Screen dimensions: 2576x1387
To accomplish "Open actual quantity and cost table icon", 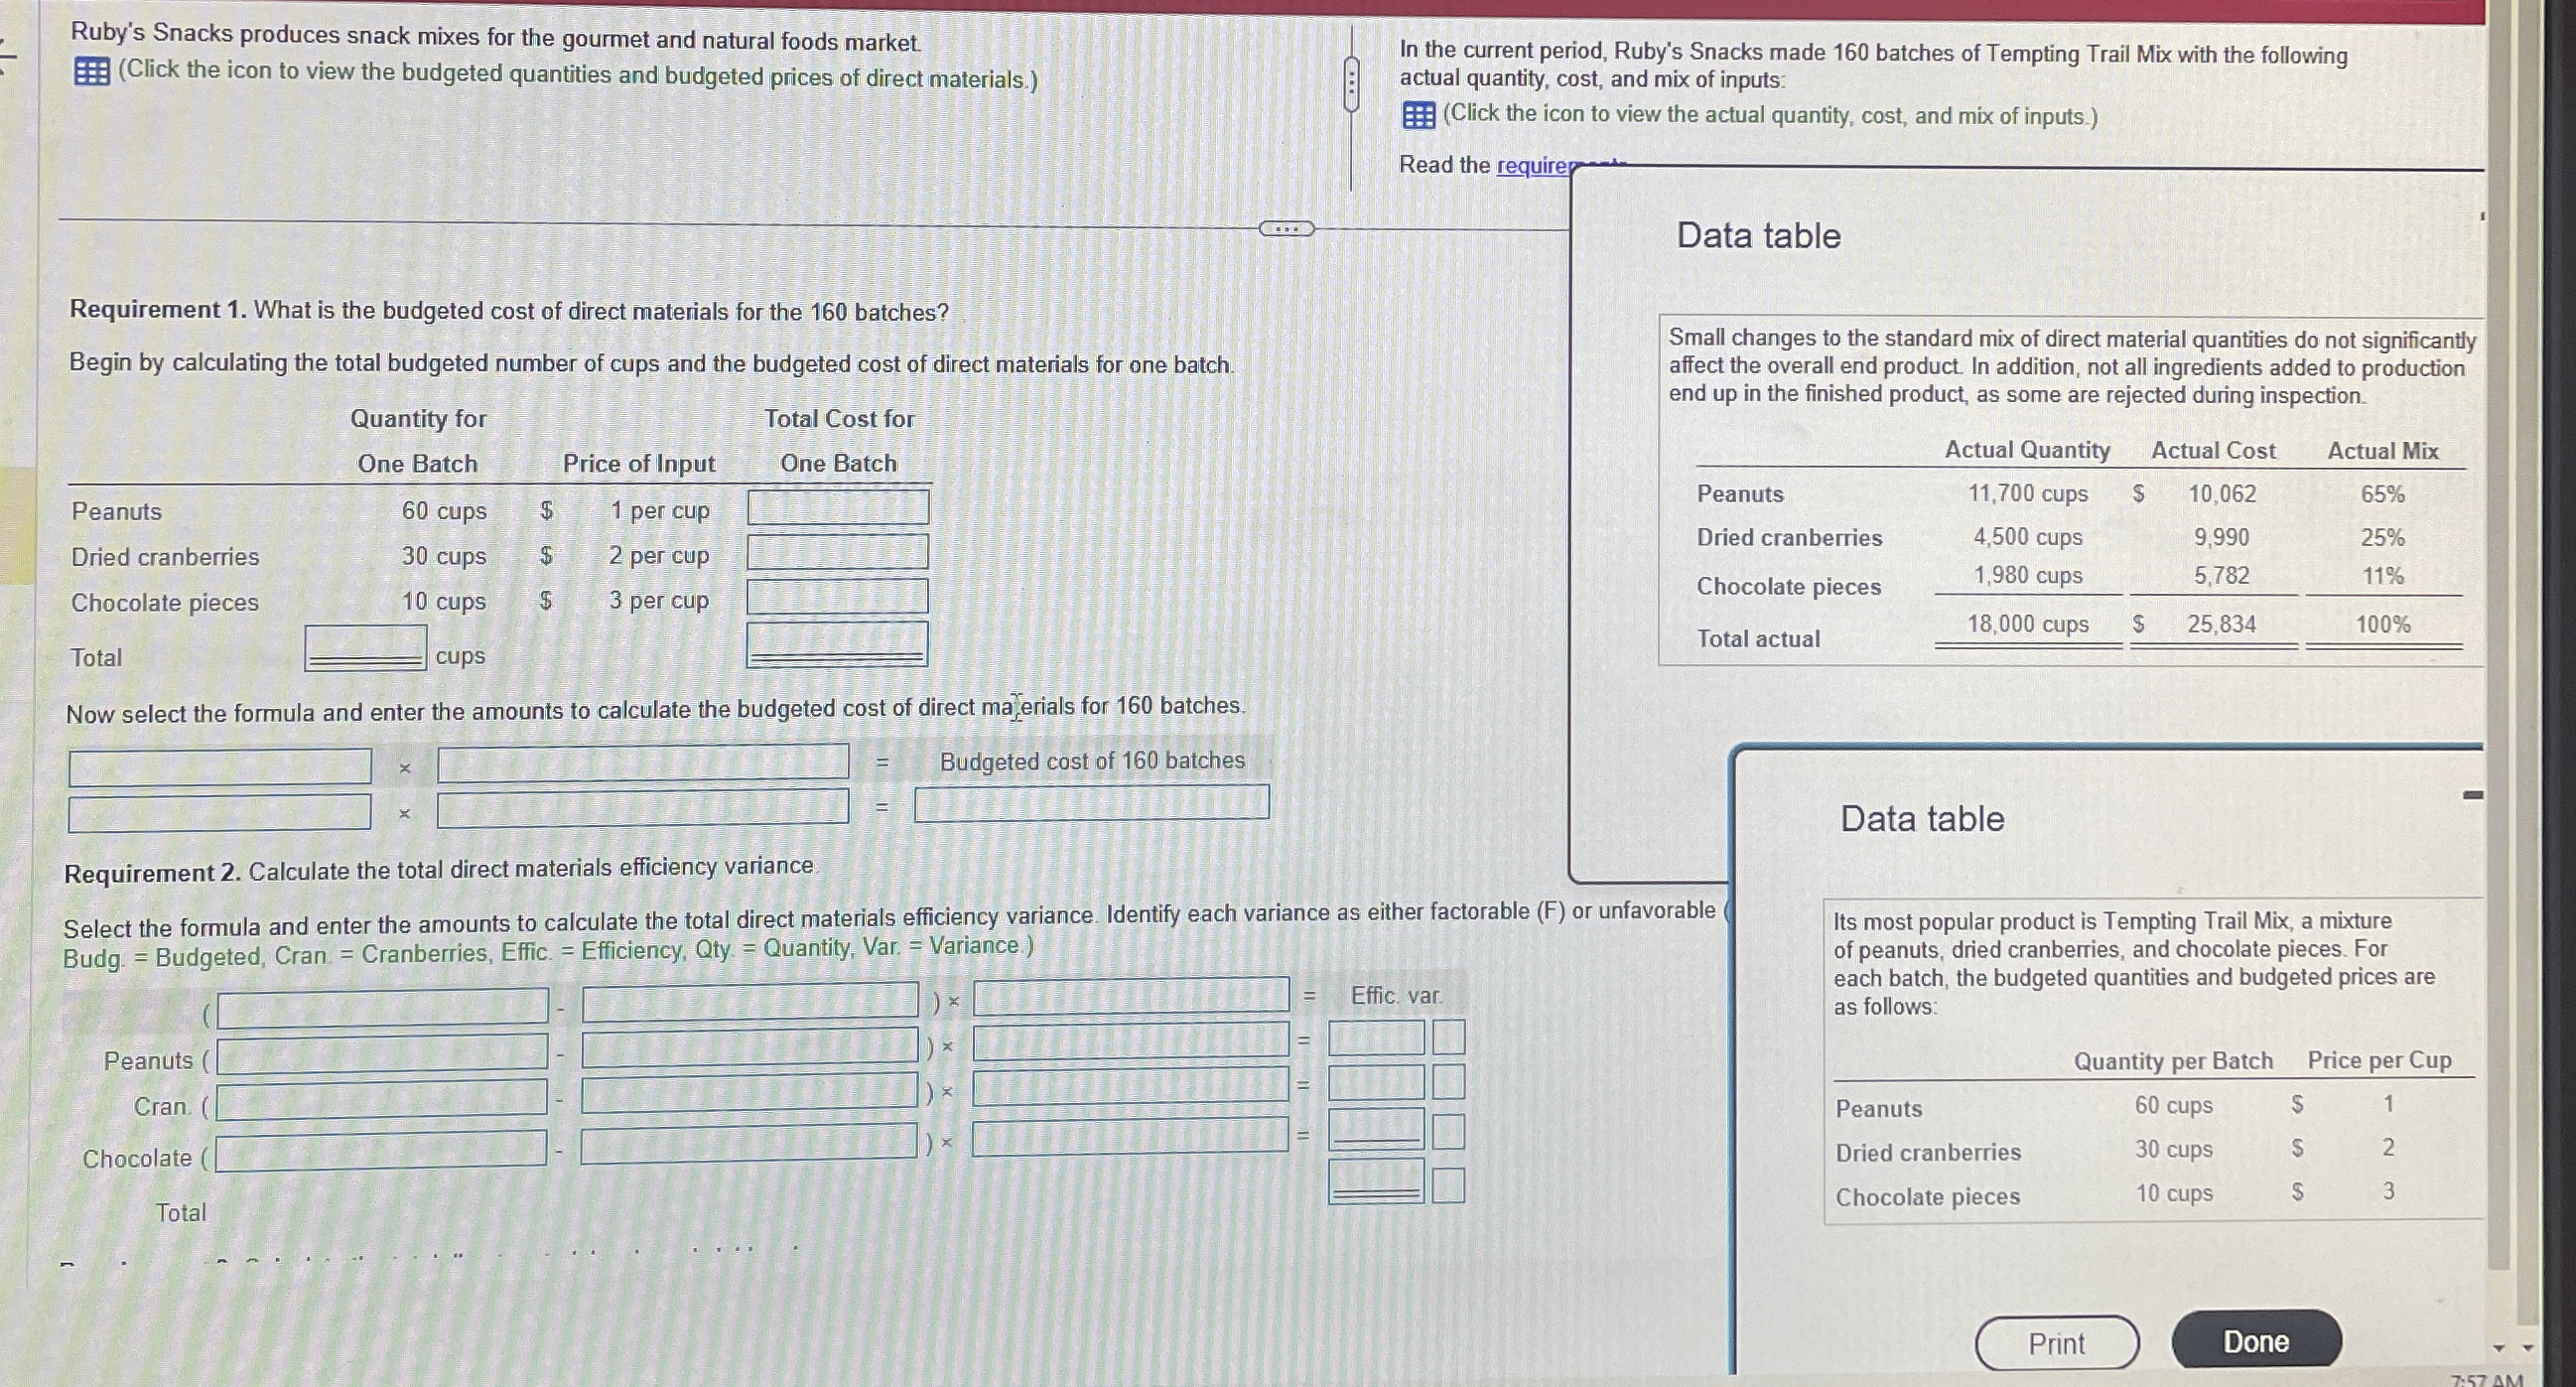I will pos(1418,116).
